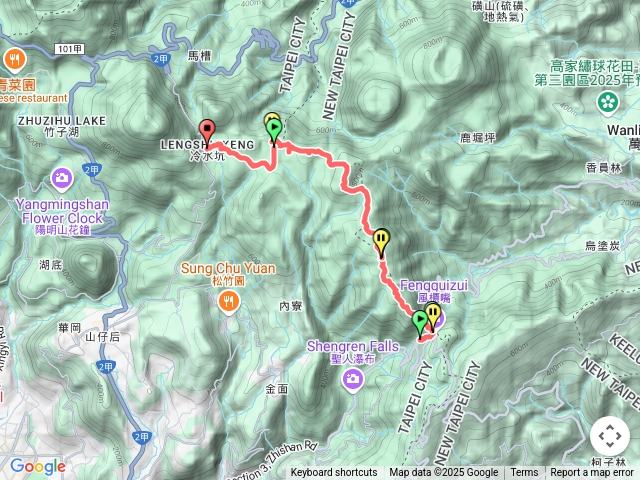
Task: Click the yellow pause marker at Fengguizui
Action: point(433,318)
